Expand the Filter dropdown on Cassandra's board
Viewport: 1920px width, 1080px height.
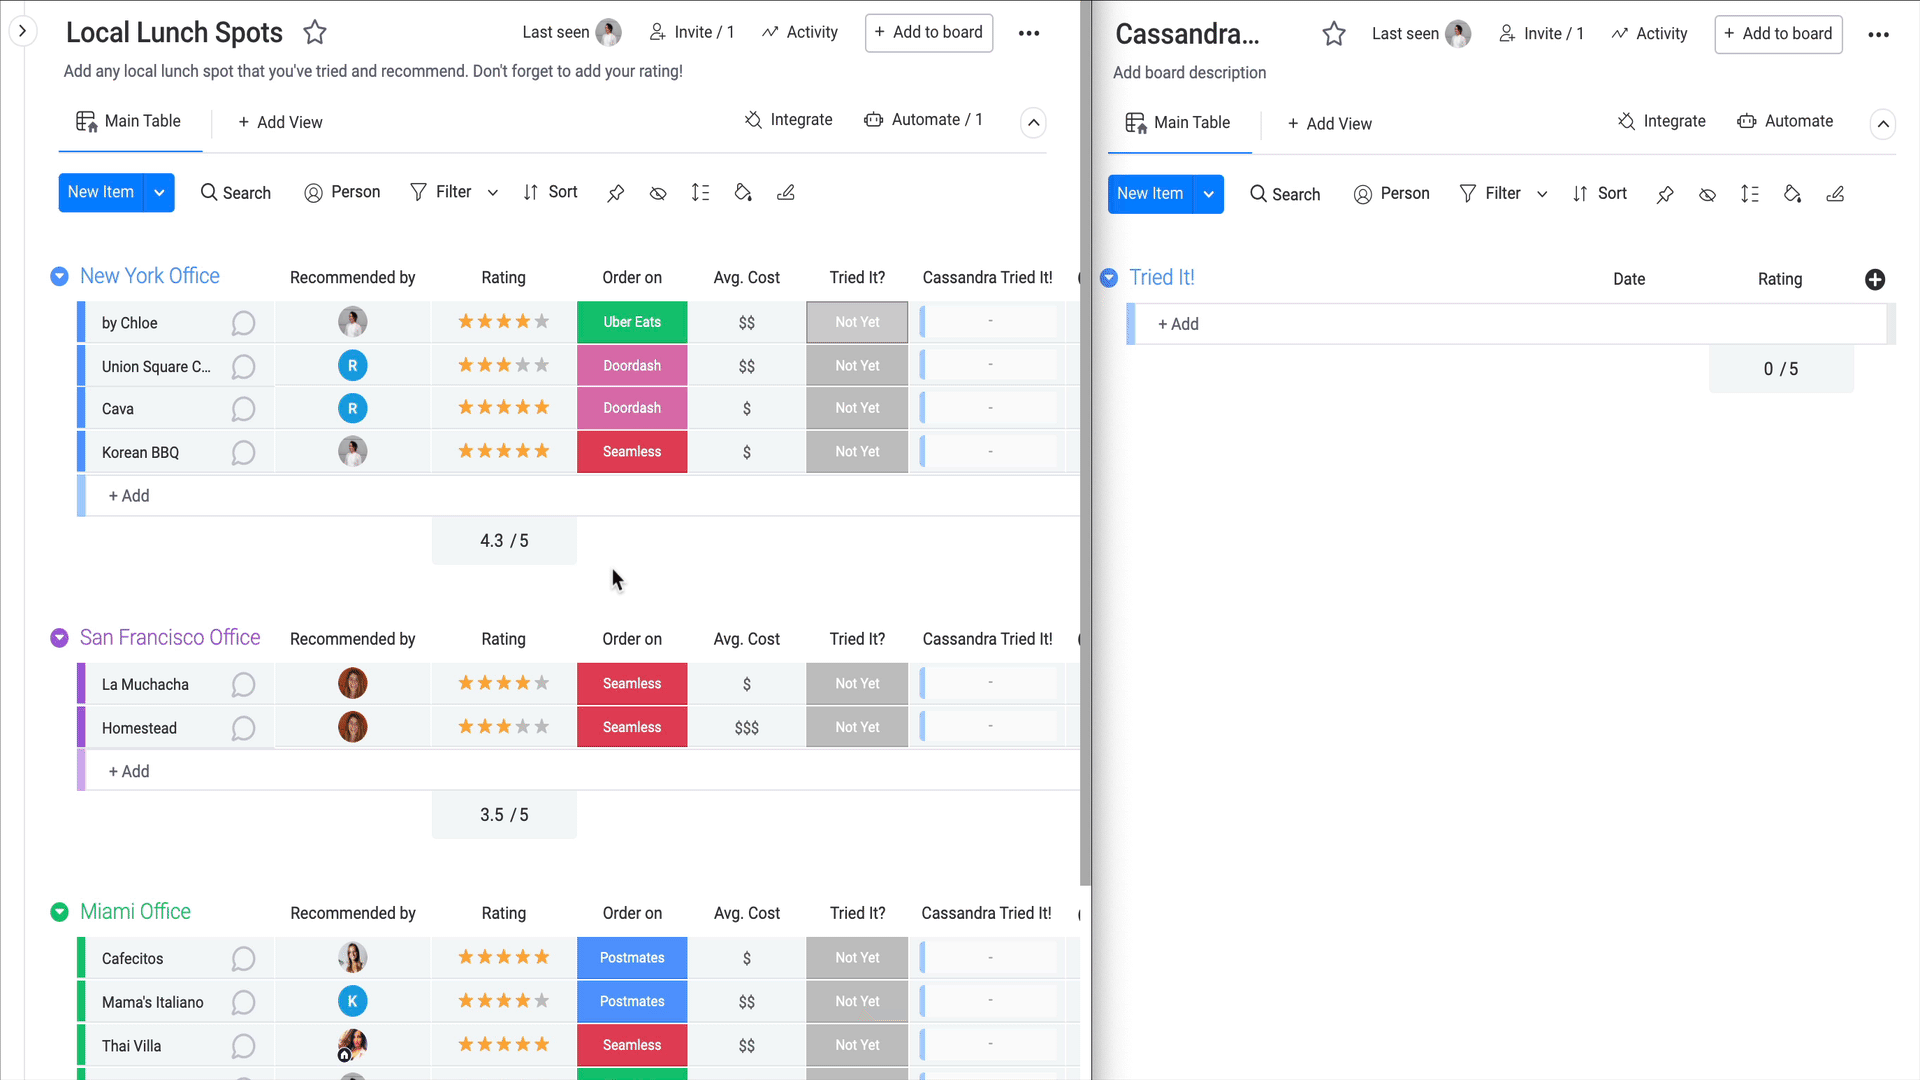(x=1541, y=194)
